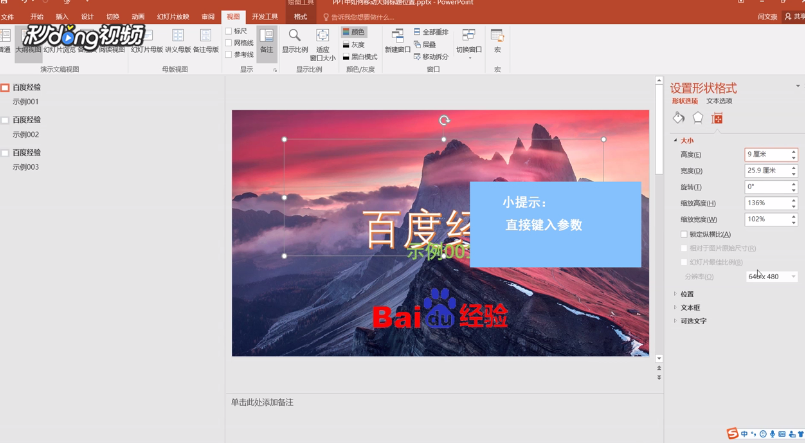Select outline text 示例002
The image size is (805, 443).
tap(26, 134)
